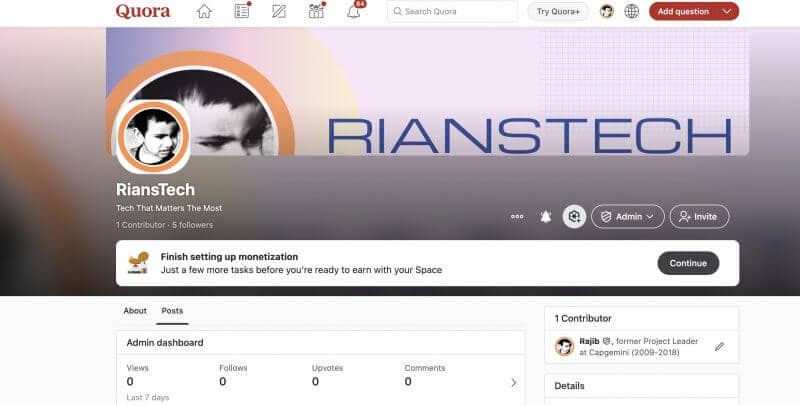Viewport: 800px width, 405px height.
Task: Click the Search Quora field
Action: [452, 11]
